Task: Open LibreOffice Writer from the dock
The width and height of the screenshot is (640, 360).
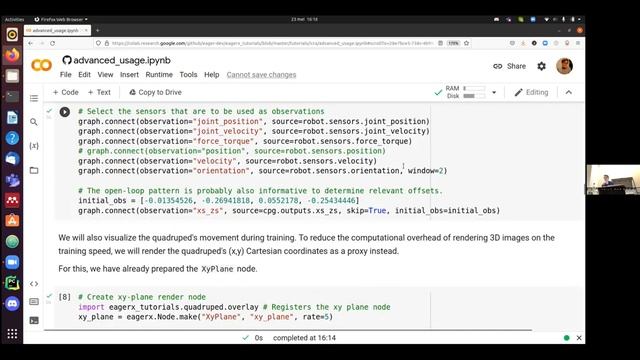Action: click(12, 117)
